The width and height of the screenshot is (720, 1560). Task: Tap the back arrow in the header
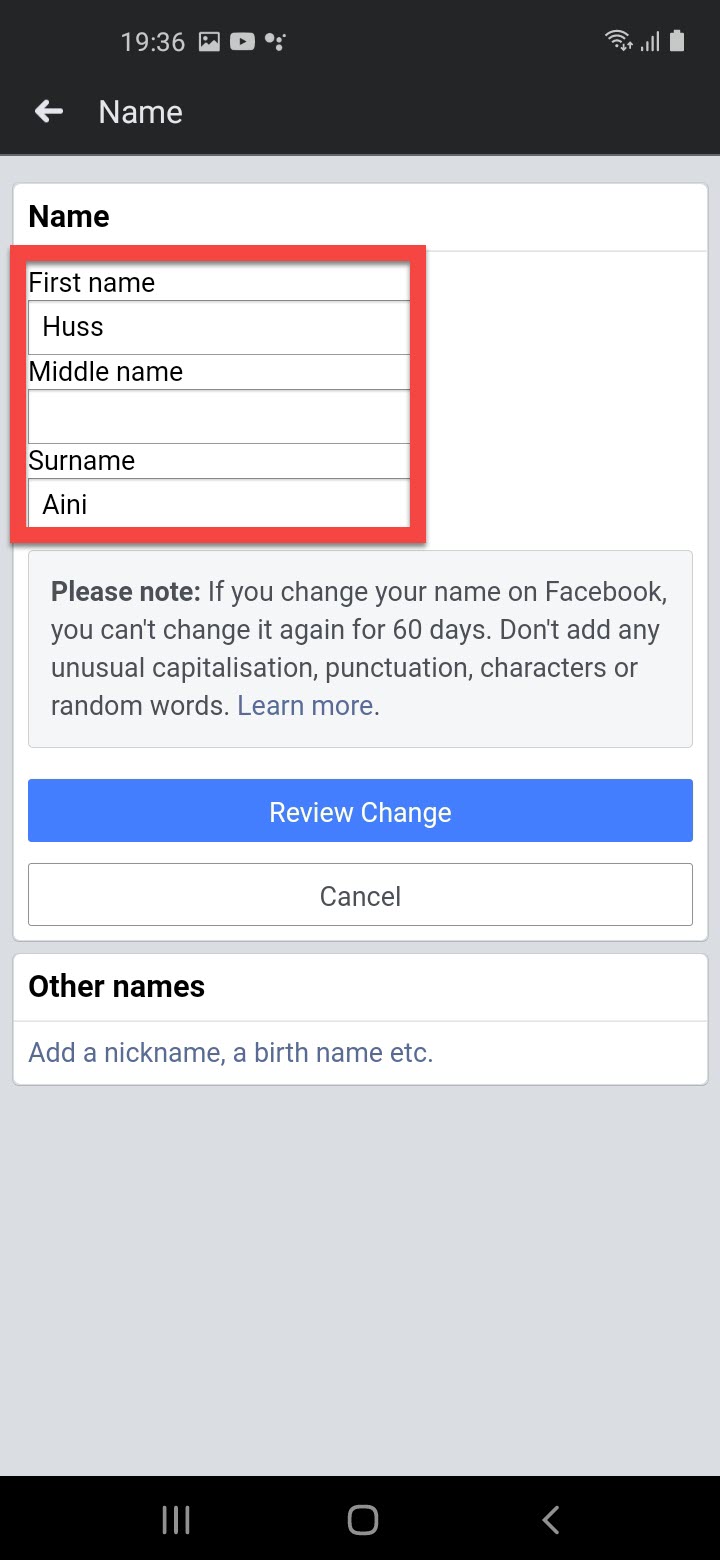click(x=49, y=112)
